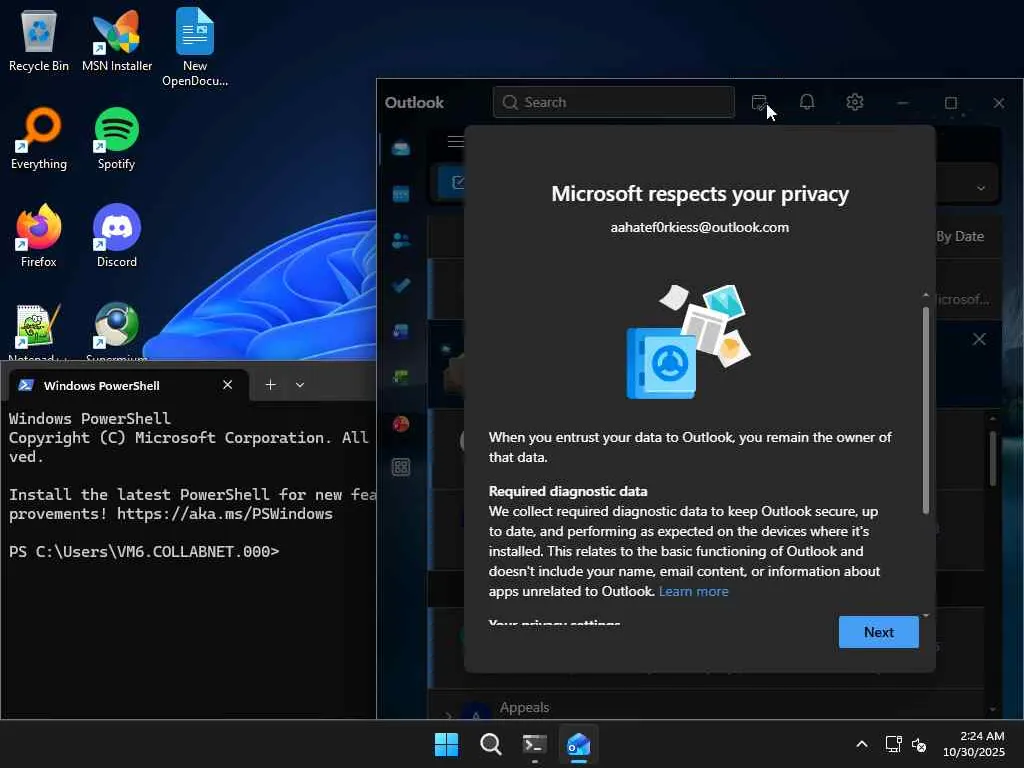Open muted volume tray icon

[x=918, y=744]
